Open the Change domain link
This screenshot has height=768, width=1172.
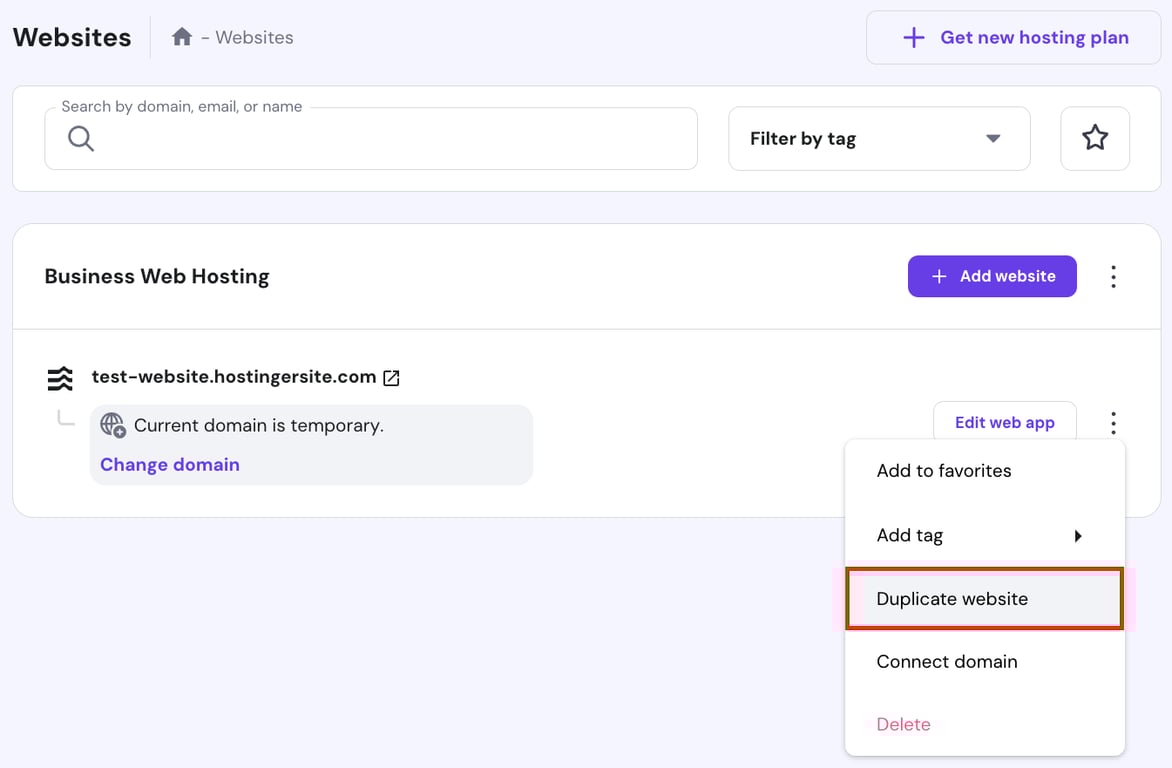tap(169, 464)
